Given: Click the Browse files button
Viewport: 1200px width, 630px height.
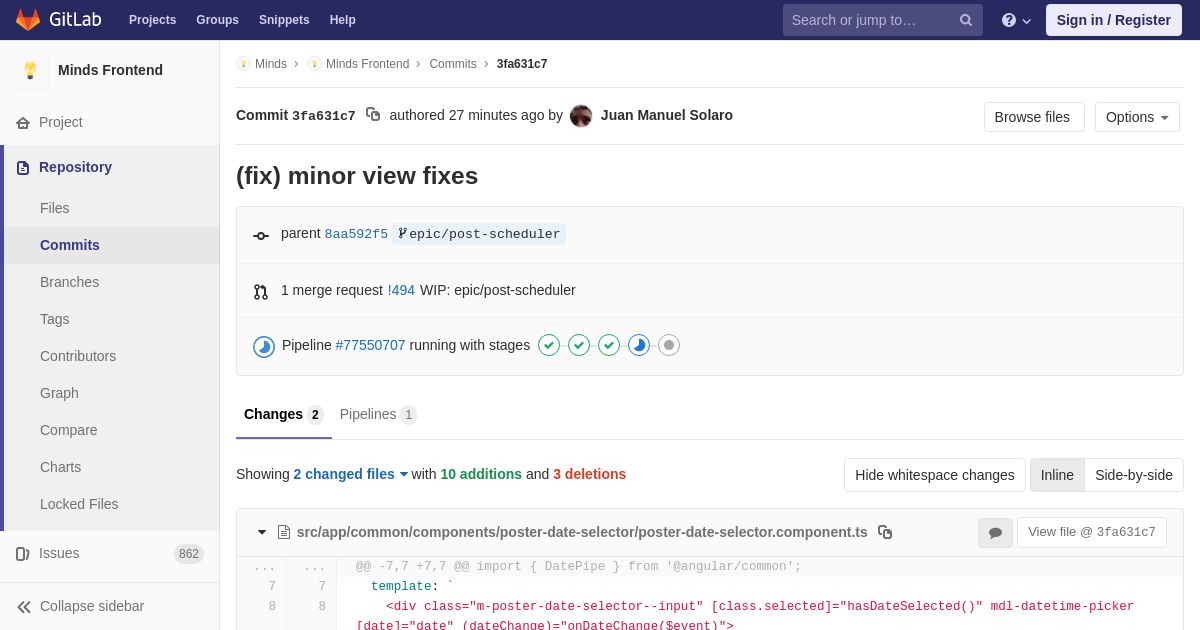Looking at the screenshot, I should [1033, 117].
